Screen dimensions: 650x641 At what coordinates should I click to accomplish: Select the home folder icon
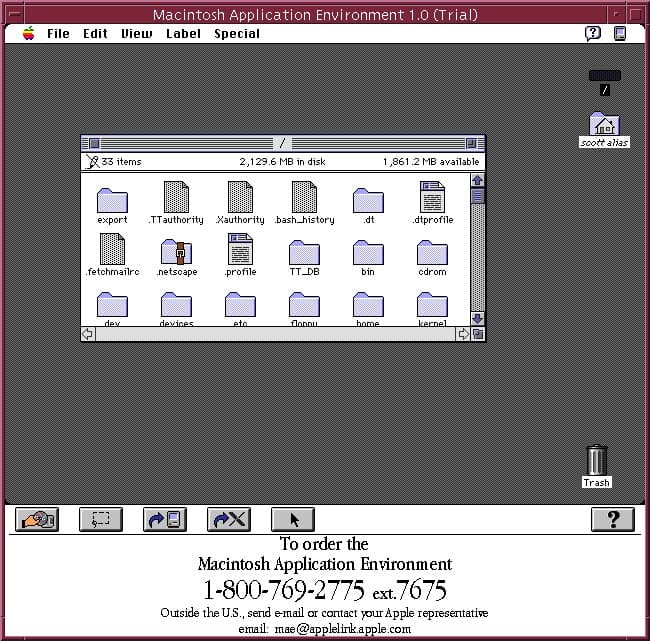(x=368, y=305)
